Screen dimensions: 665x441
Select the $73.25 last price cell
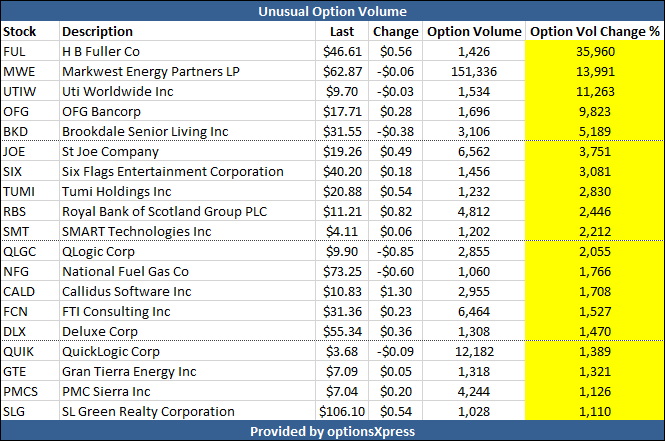click(x=342, y=271)
